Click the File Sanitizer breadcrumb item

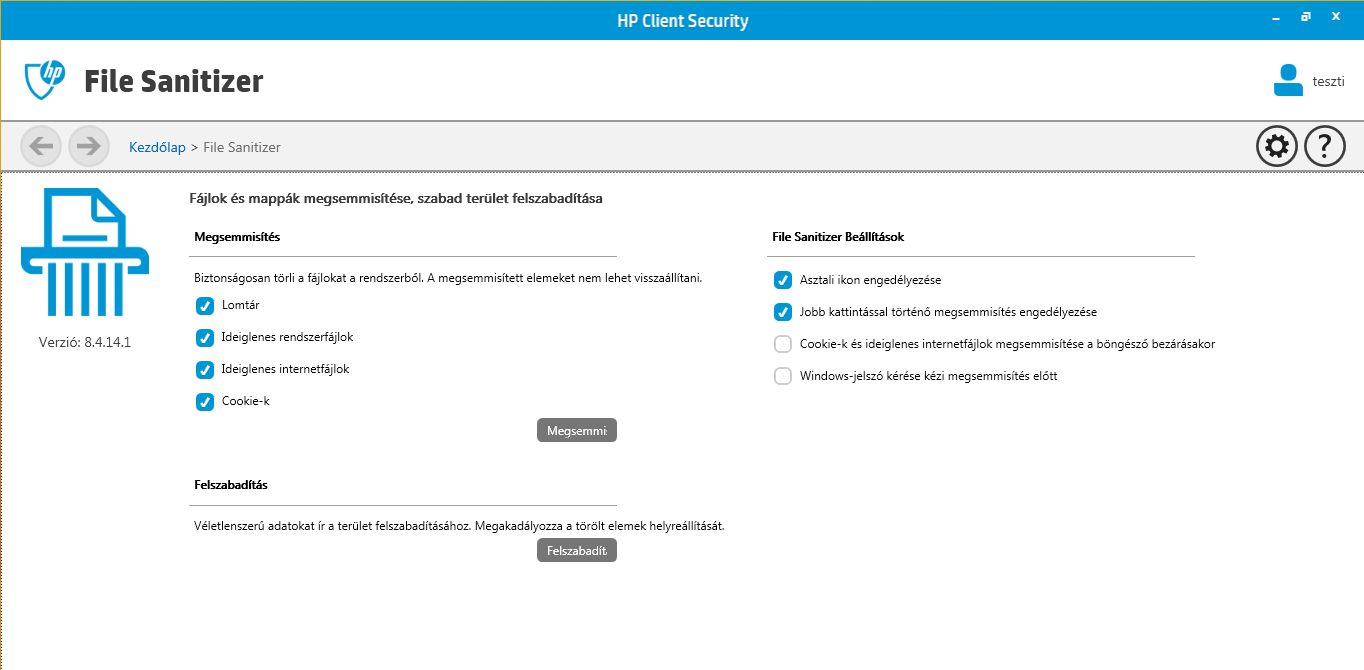click(242, 148)
